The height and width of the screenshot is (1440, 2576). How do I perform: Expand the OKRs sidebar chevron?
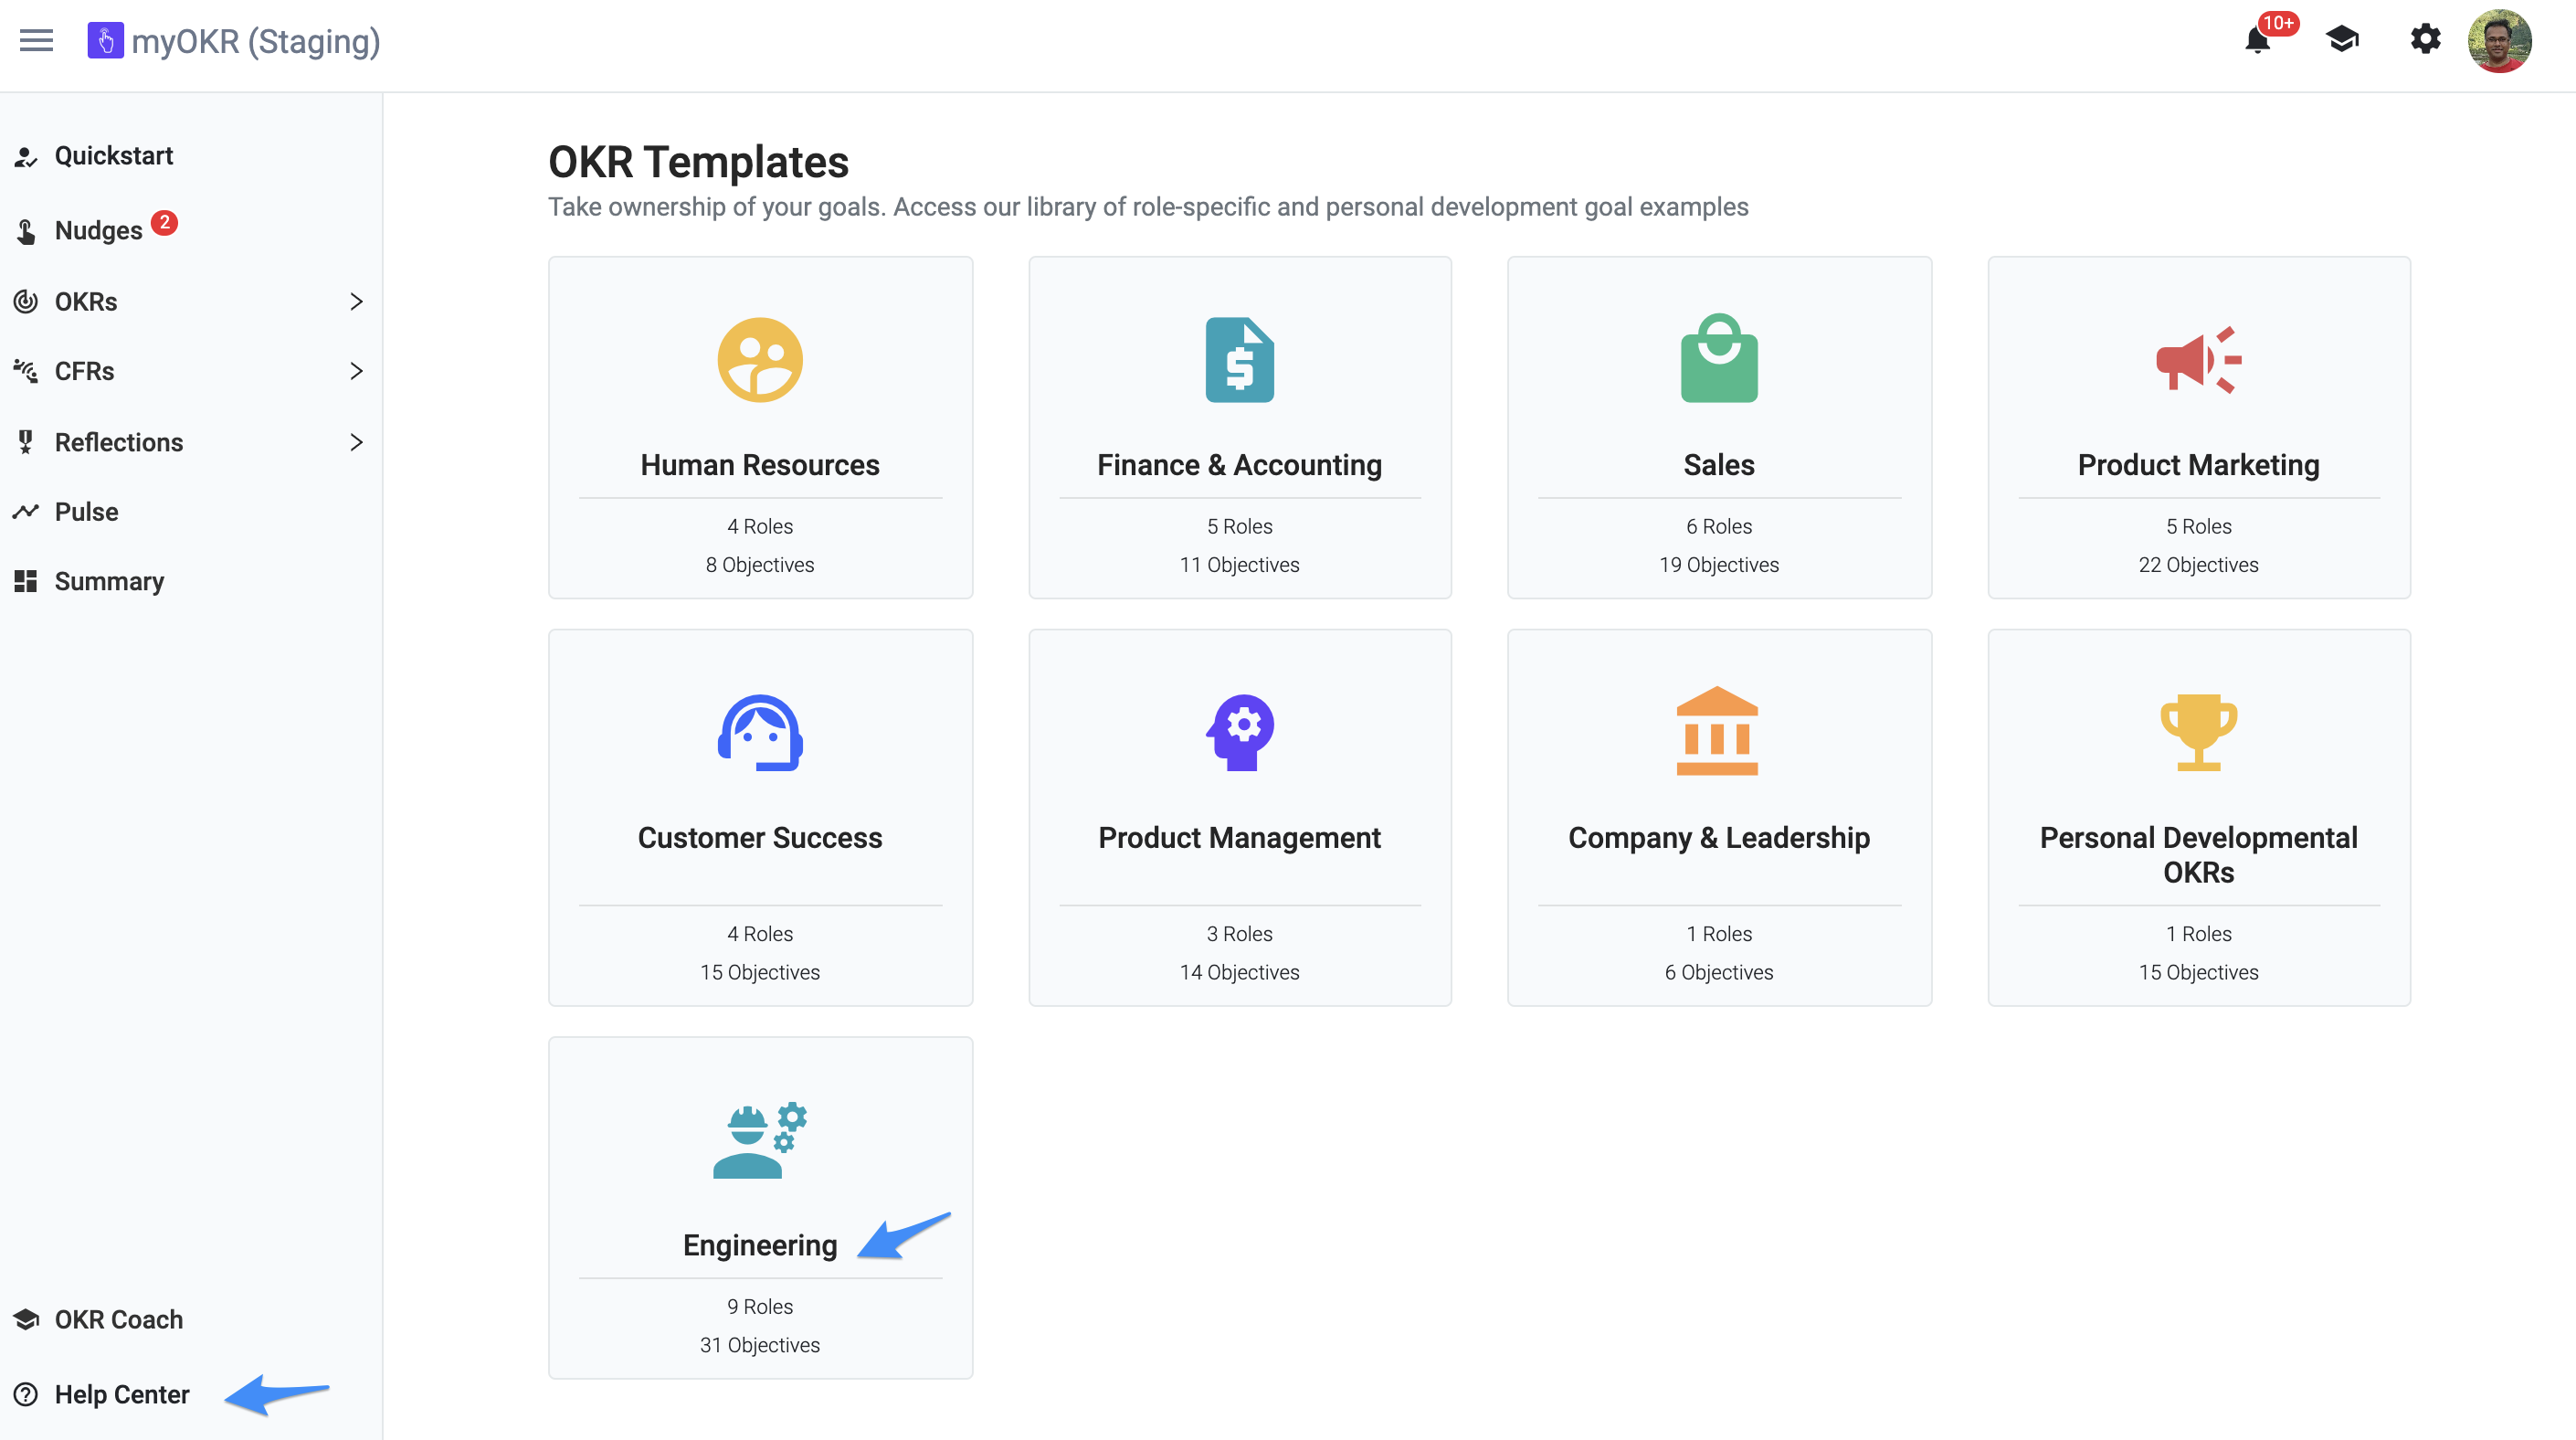(x=356, y=302)
